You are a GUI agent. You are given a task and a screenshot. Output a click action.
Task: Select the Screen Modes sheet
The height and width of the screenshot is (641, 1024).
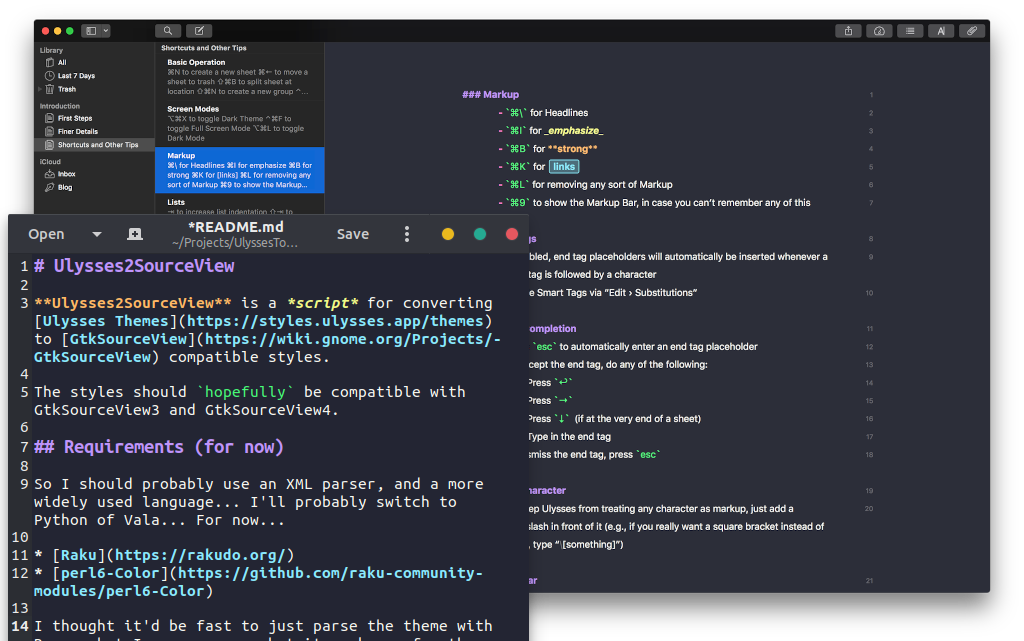coord(240,123)
